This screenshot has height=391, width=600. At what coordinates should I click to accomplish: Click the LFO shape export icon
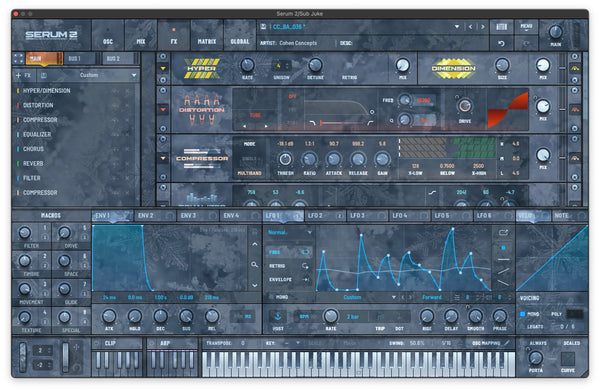point(503,232)
